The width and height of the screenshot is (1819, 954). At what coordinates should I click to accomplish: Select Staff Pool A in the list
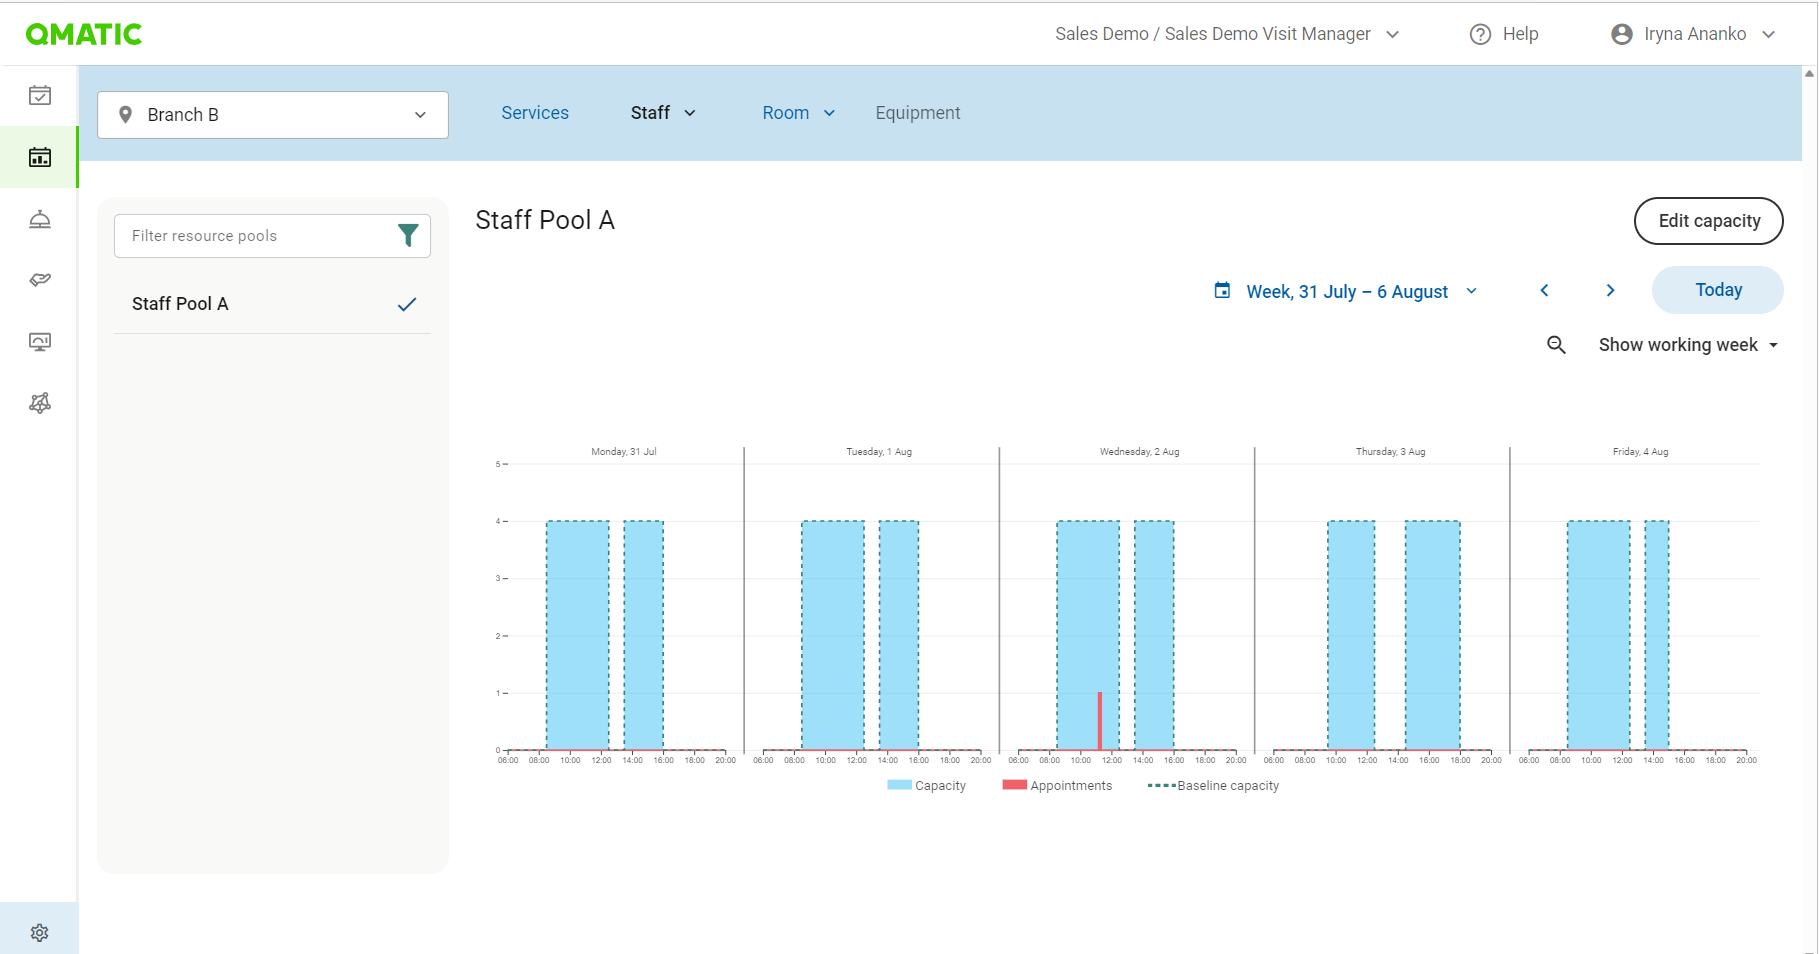(273, 304)
